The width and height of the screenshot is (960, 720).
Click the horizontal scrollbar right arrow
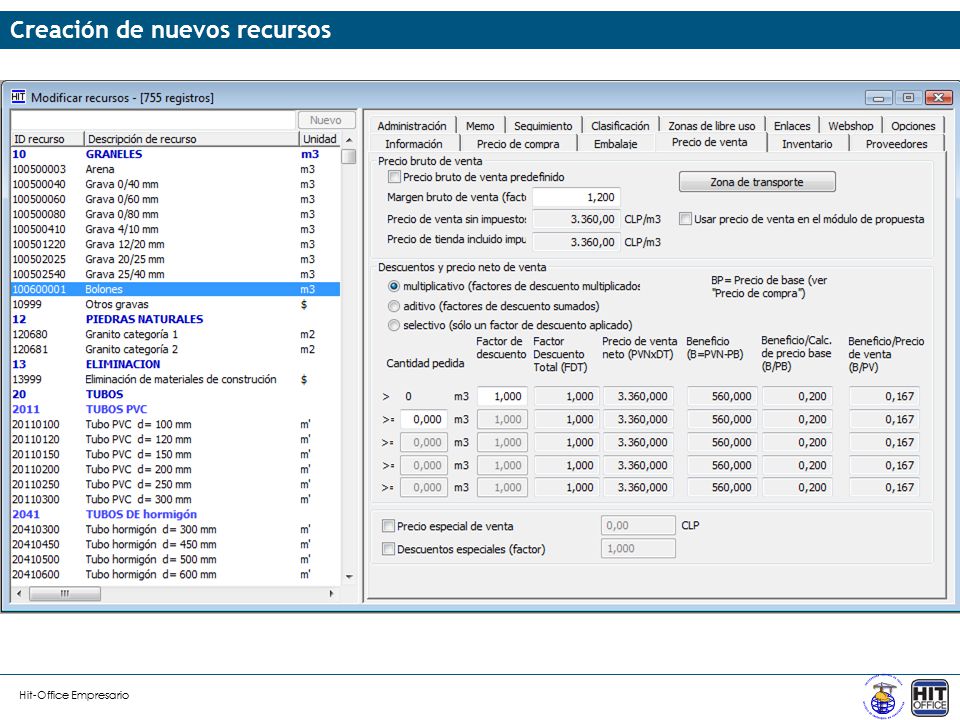point(331,593)
